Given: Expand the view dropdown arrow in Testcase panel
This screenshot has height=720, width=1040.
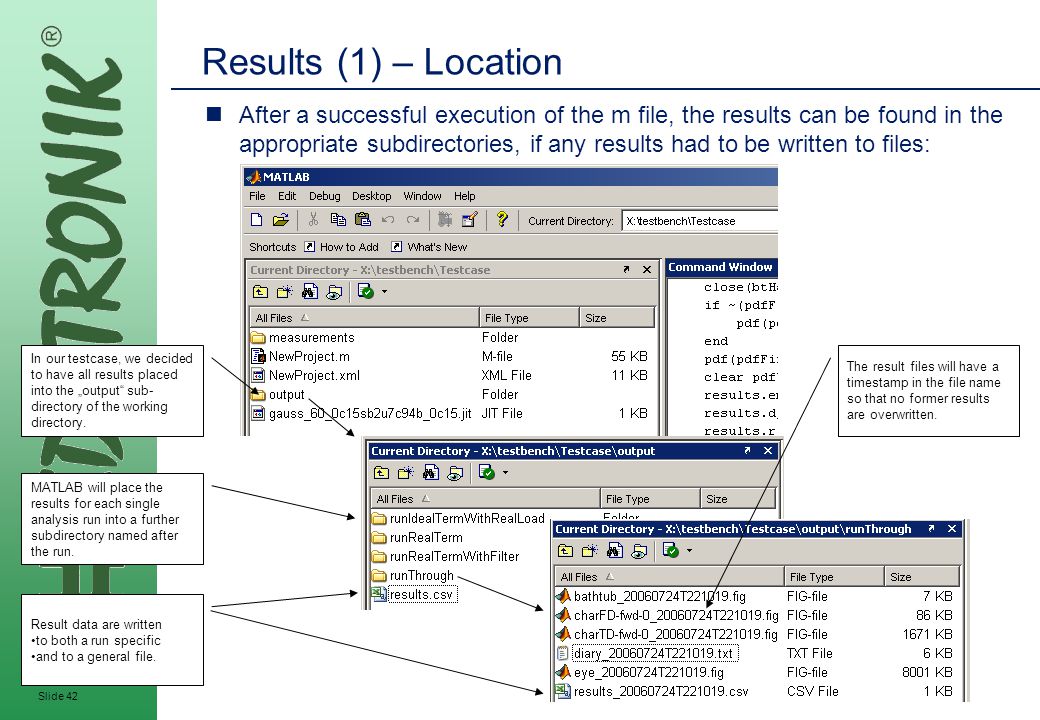Looking at the screenshot, I should tap(384, 292).
